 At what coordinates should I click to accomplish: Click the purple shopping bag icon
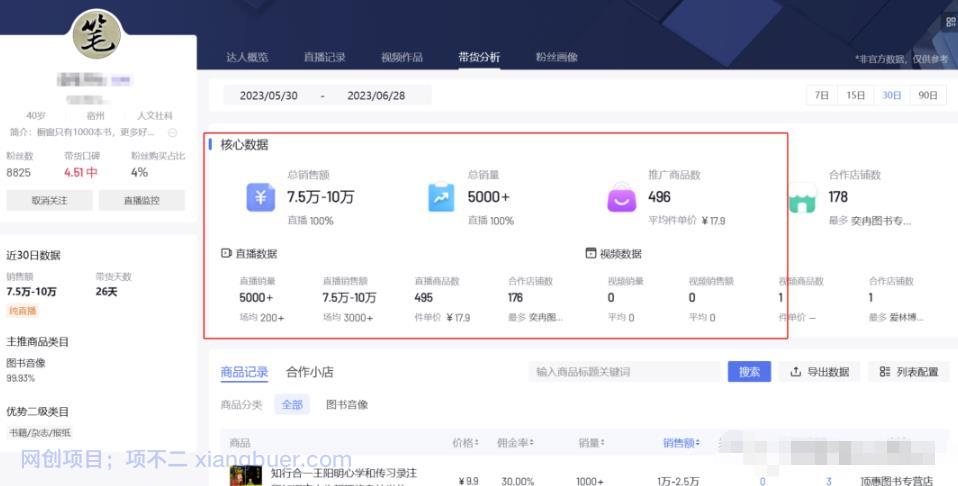[x=621, y=198]
